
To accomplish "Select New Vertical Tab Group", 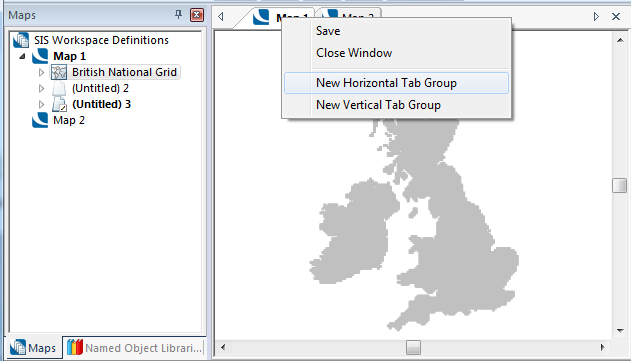I will point(396,105).
